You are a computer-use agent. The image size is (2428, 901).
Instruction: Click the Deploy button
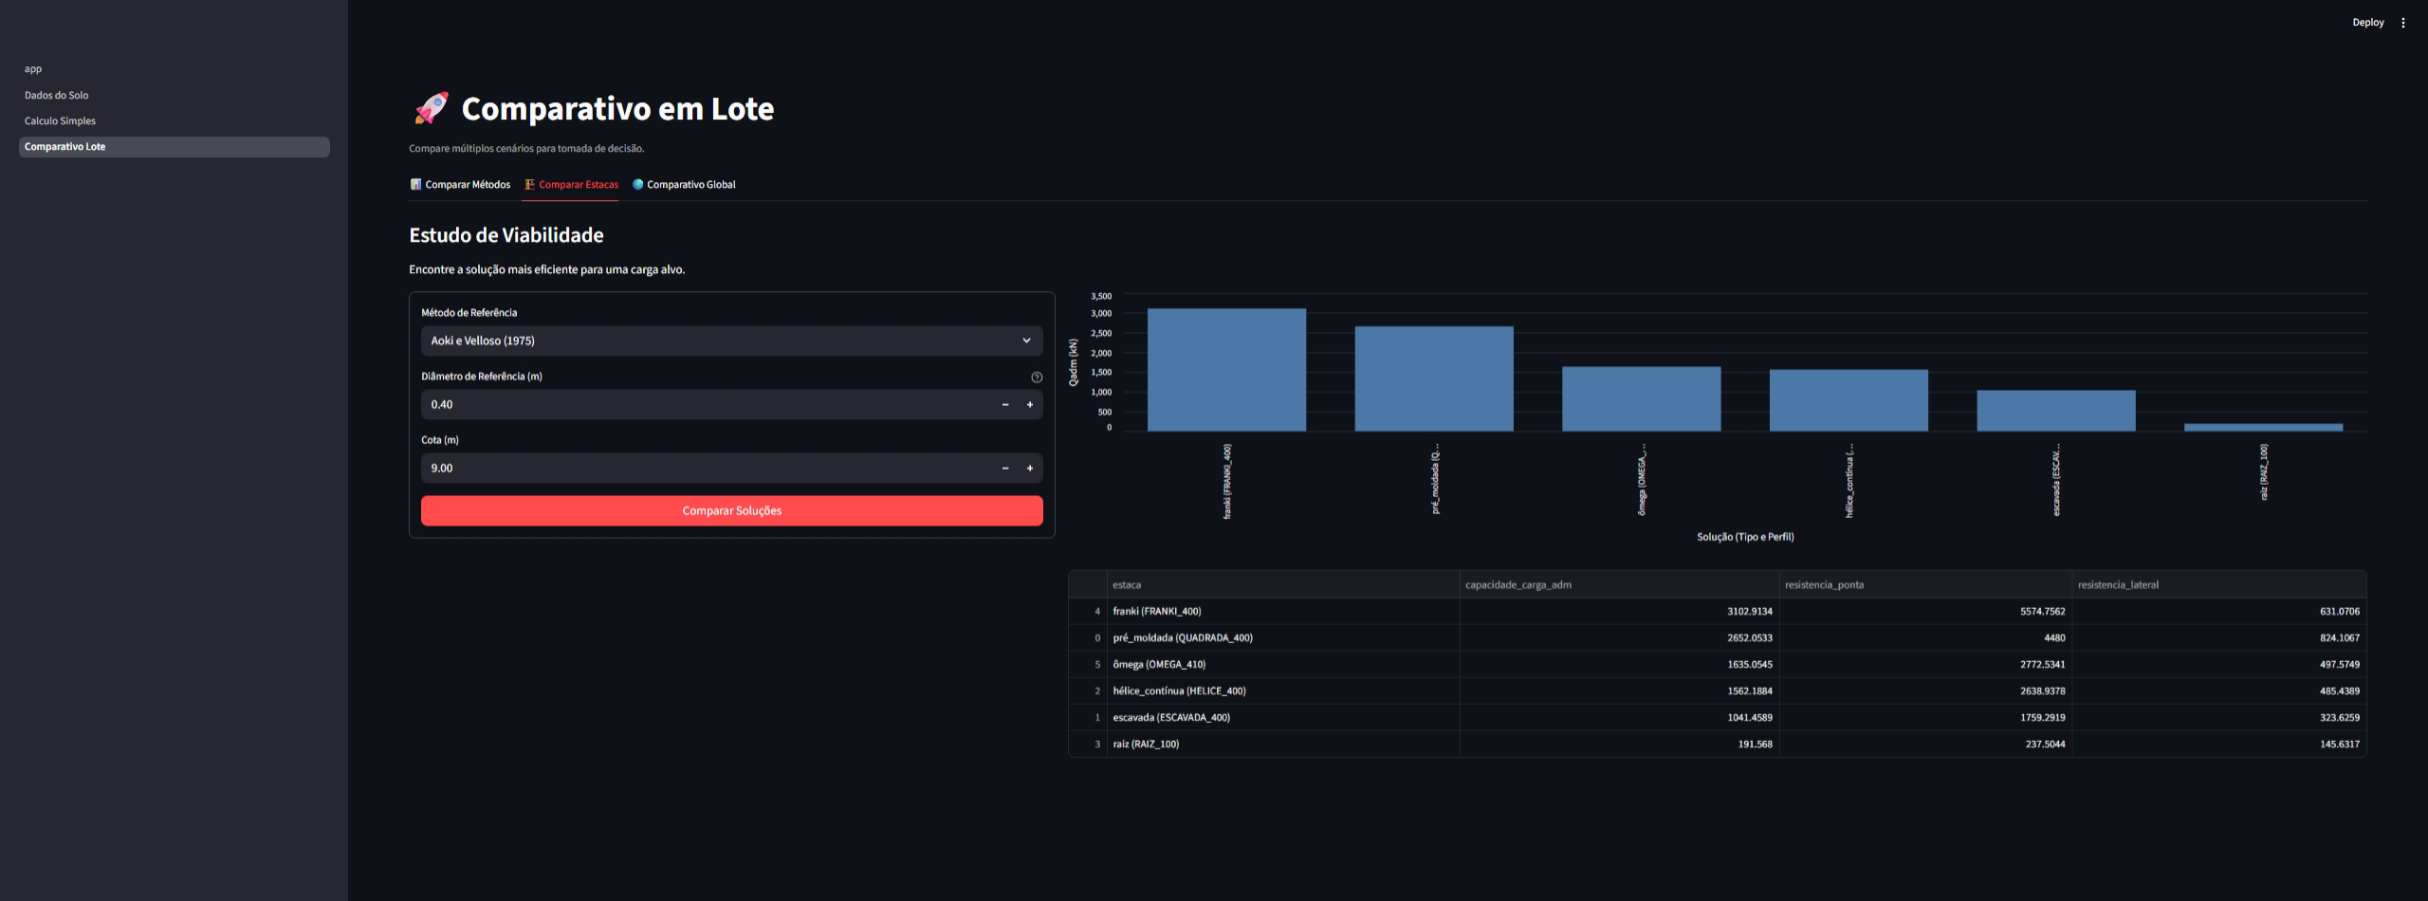(2367, 22)
